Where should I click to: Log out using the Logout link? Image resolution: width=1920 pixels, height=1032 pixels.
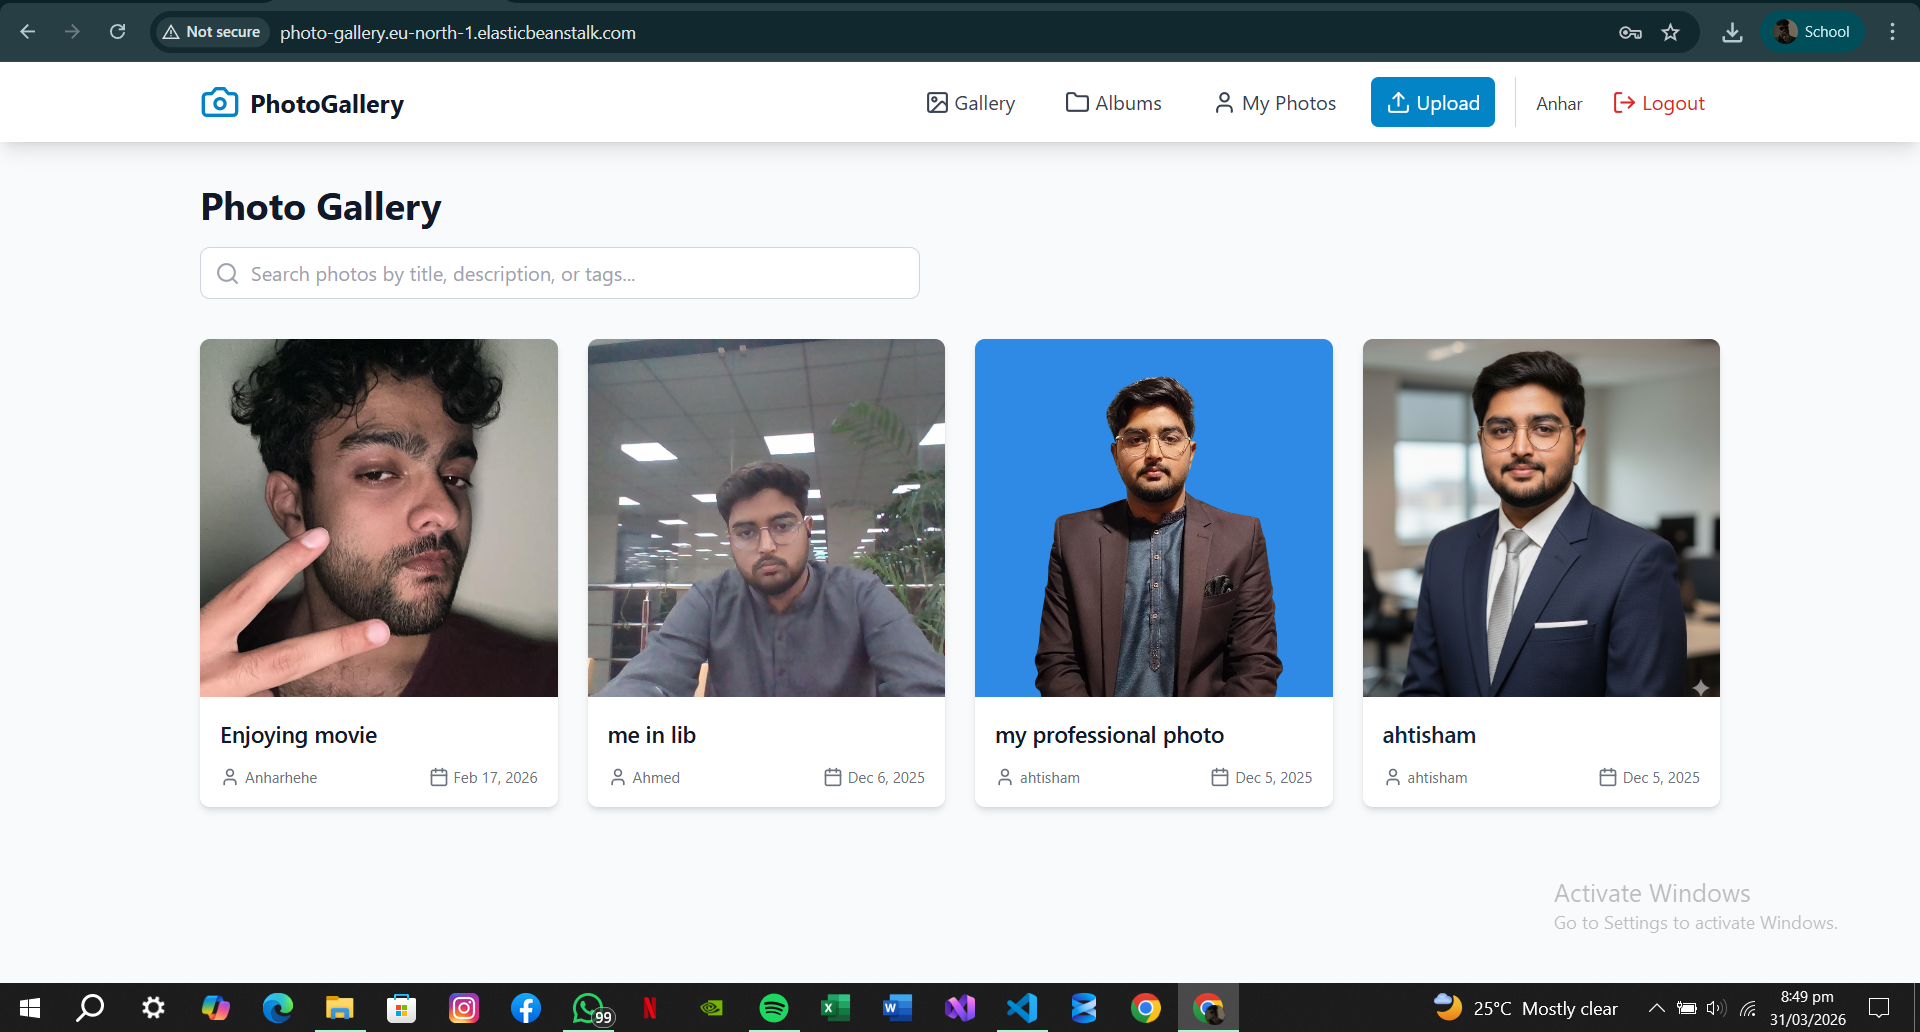(x=1659, y=103)
